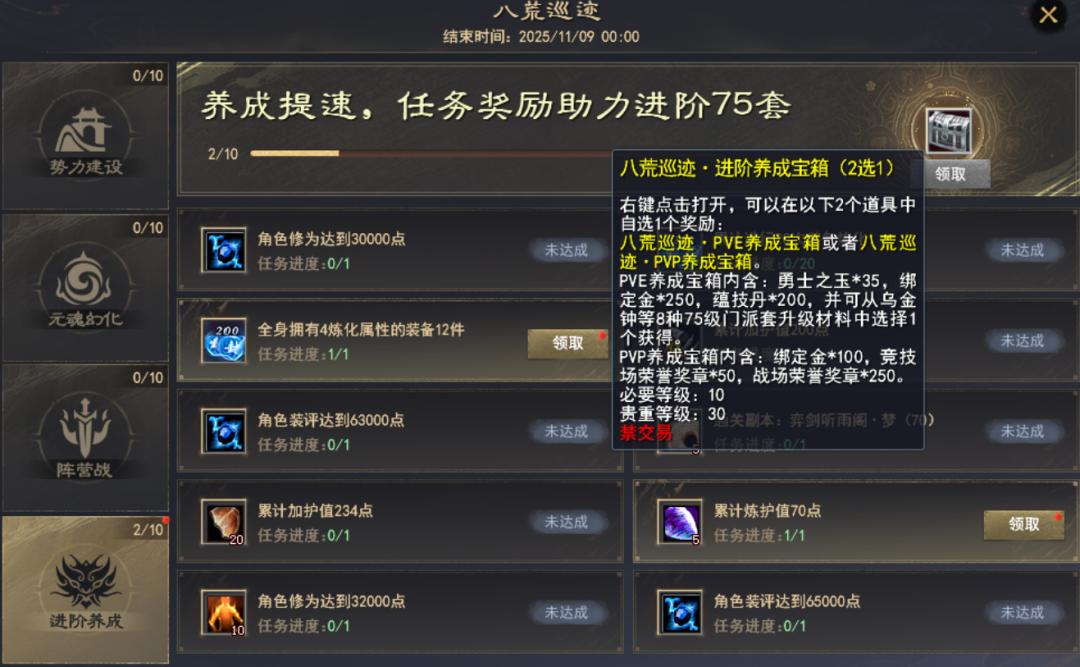Claim reward for 全身拥有4炼化属性的装备12件
This screenshot has width=1080, height=667.
568,343
